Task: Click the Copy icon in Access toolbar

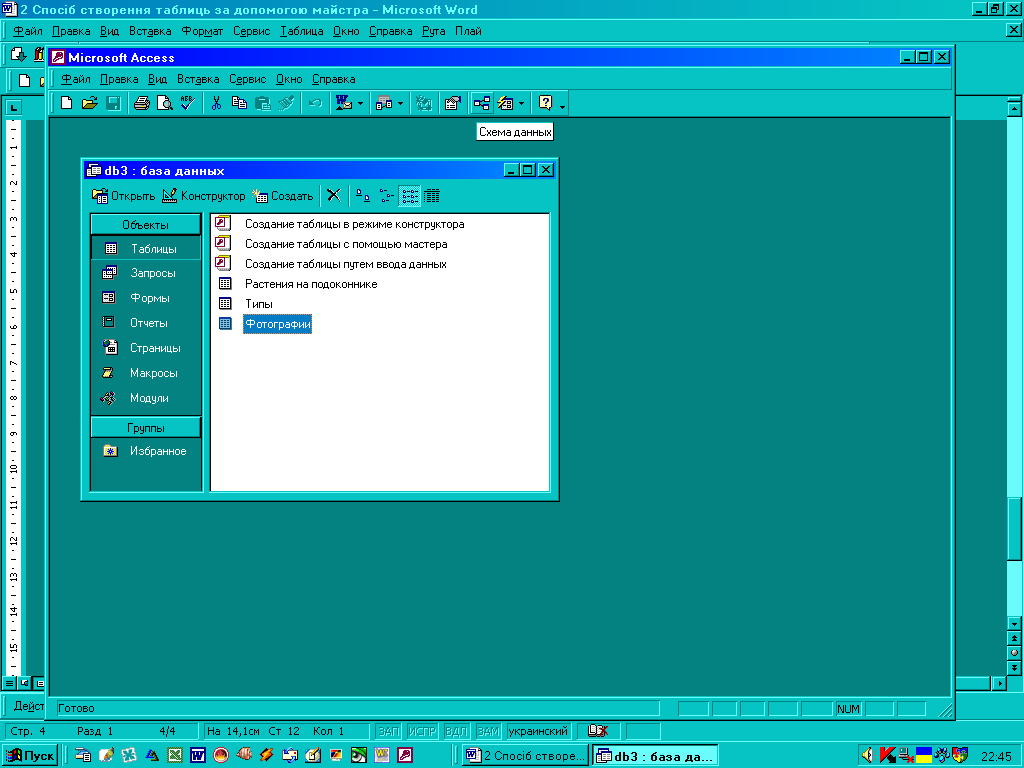Action: (239, 103)
